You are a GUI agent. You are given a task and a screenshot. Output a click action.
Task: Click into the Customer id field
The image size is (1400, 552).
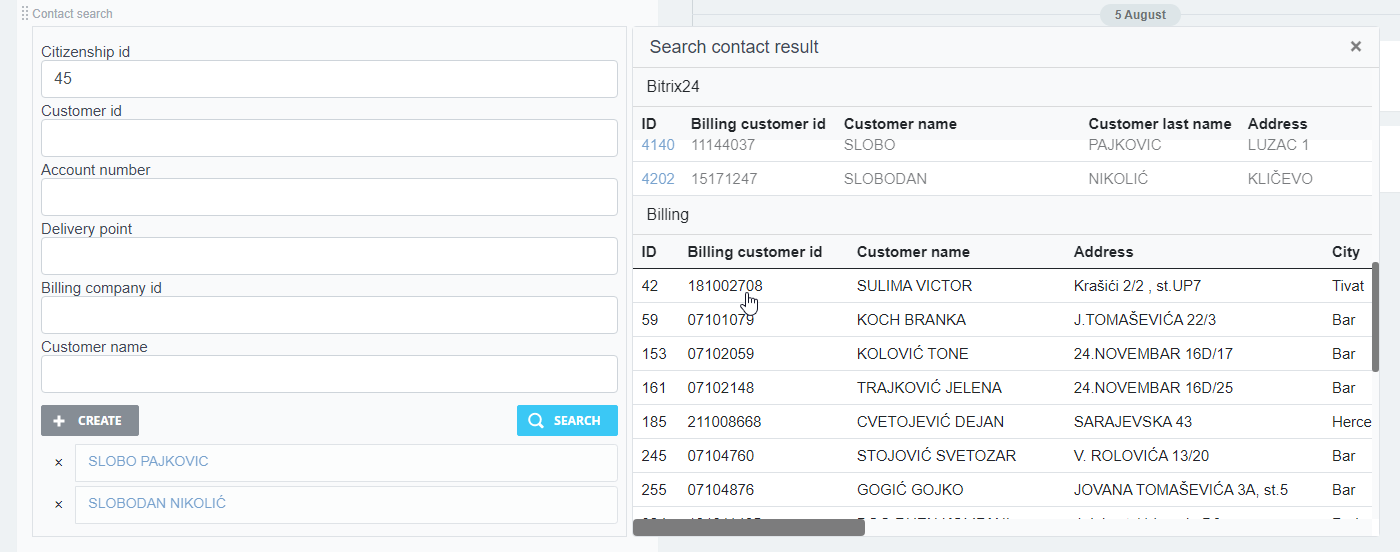[x=329, y=138]
